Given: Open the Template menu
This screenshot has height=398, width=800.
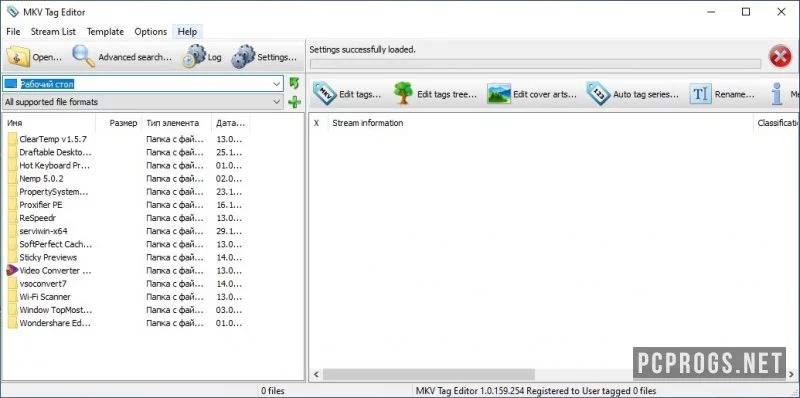Looking at the screenshot, I should pos(105,32).
